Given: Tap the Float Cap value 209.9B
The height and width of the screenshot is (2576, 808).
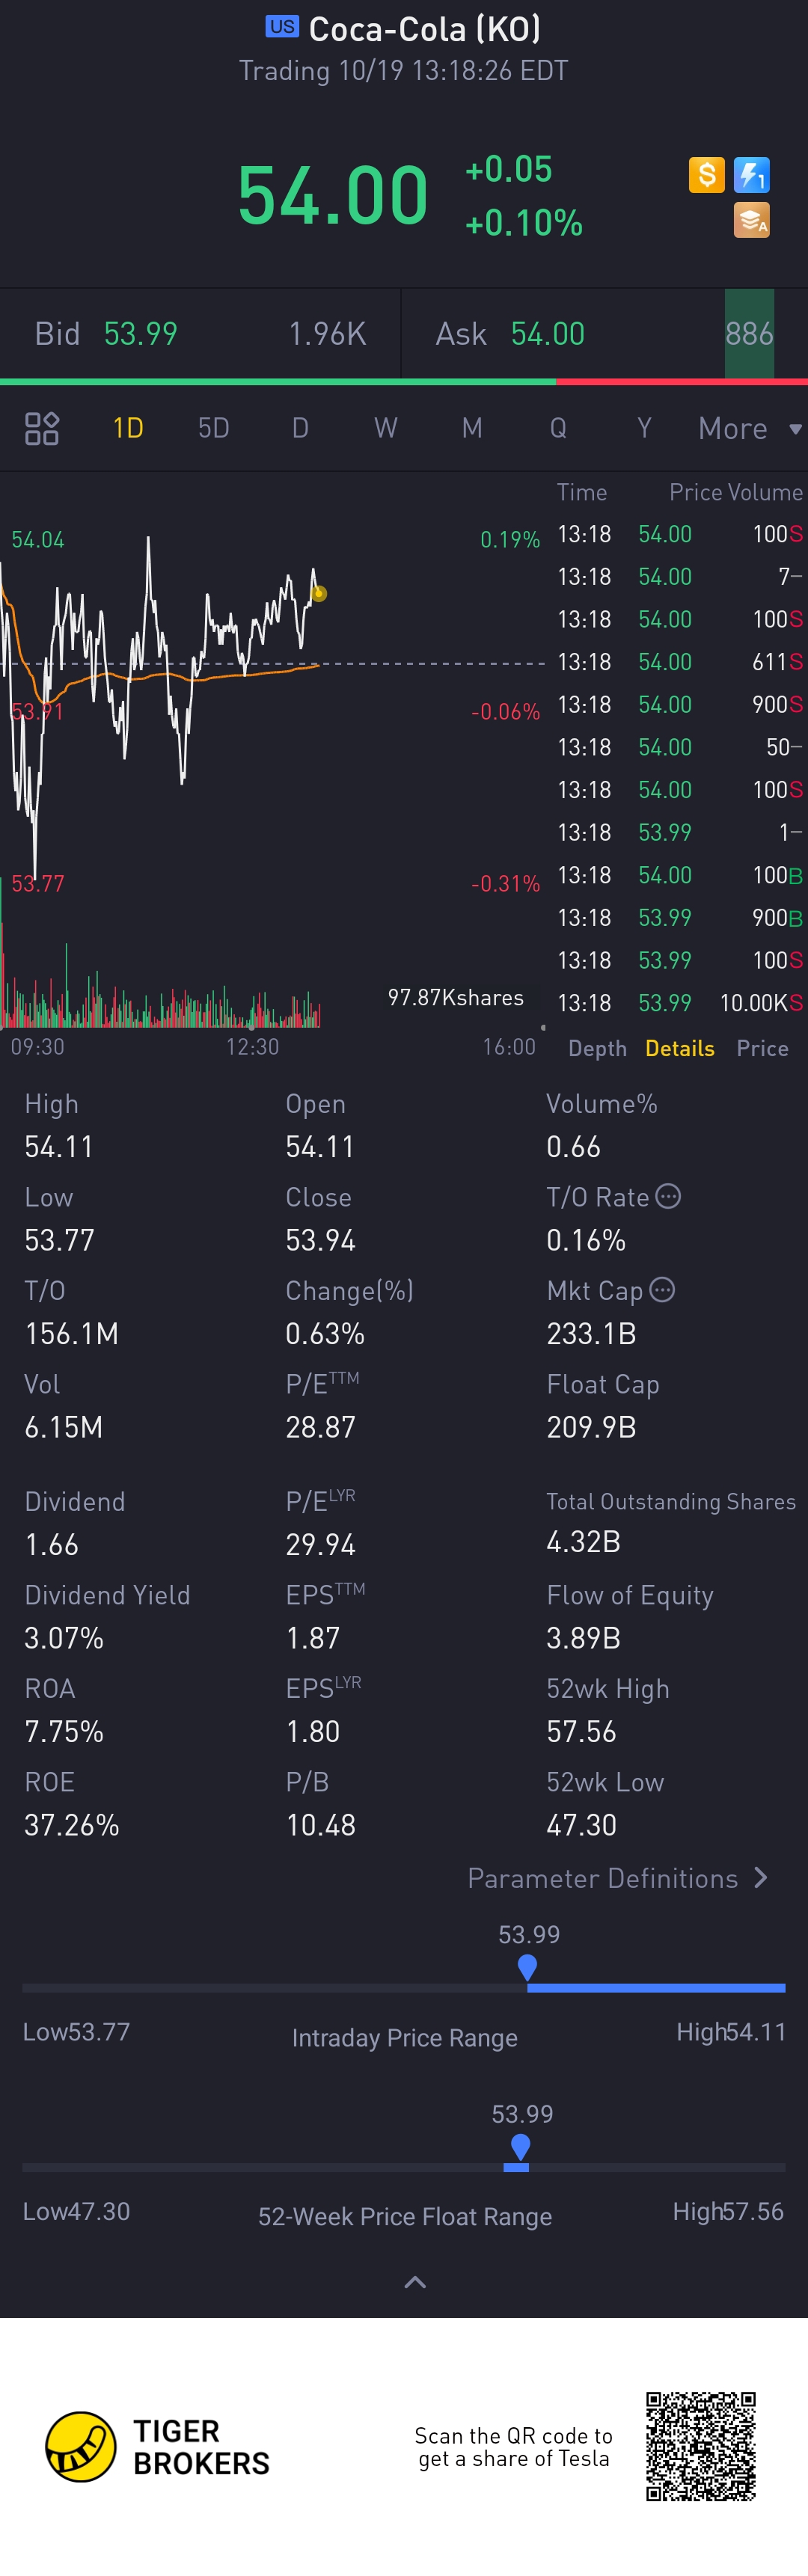Looking at the screenshot, I should click(591, 1427).
